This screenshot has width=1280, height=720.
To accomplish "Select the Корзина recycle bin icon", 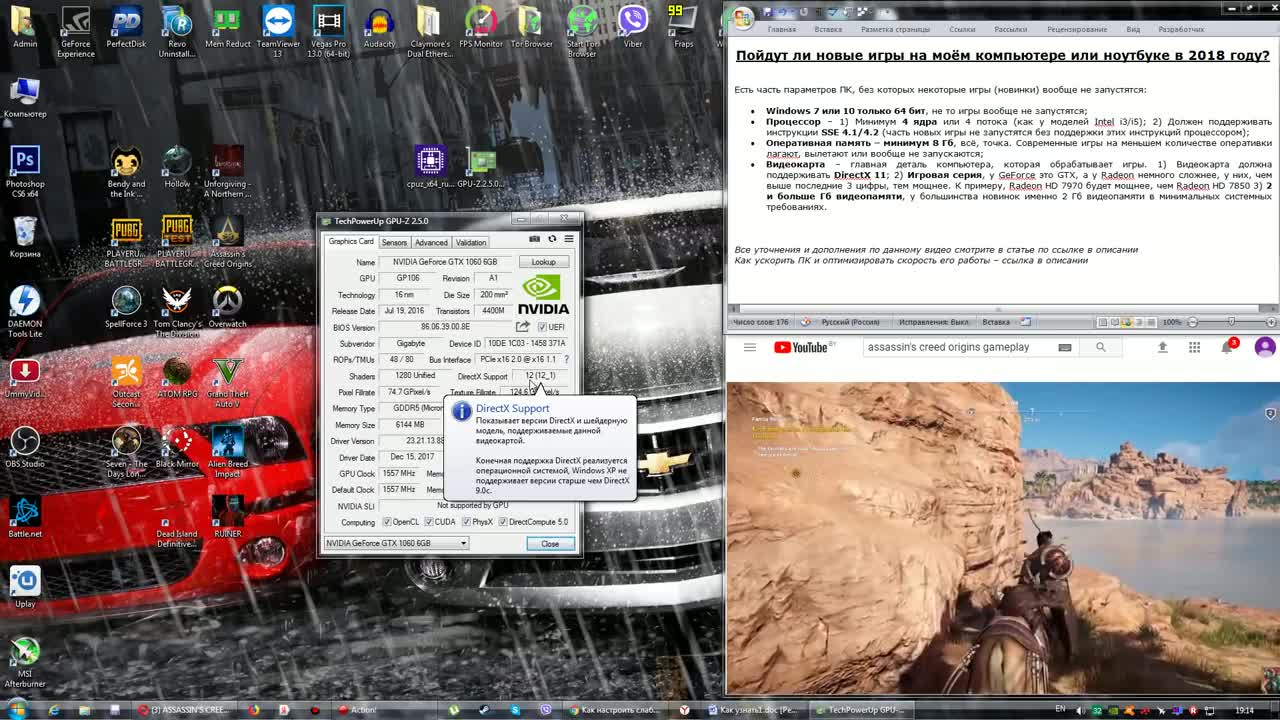I will pos(25,238).
